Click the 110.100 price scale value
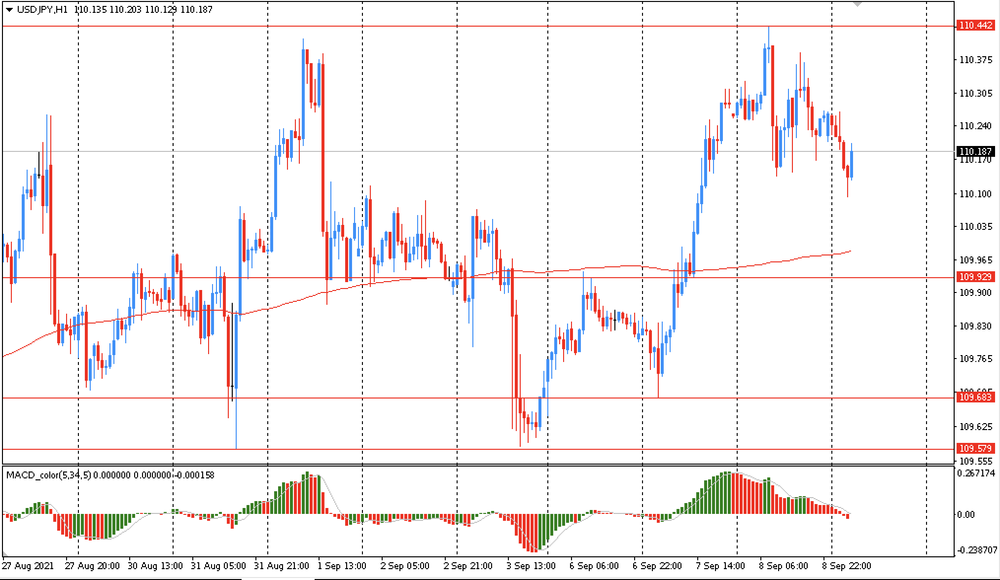This screenshot has width=1000, height=580. pyautogui.click(x=976, y=193)
